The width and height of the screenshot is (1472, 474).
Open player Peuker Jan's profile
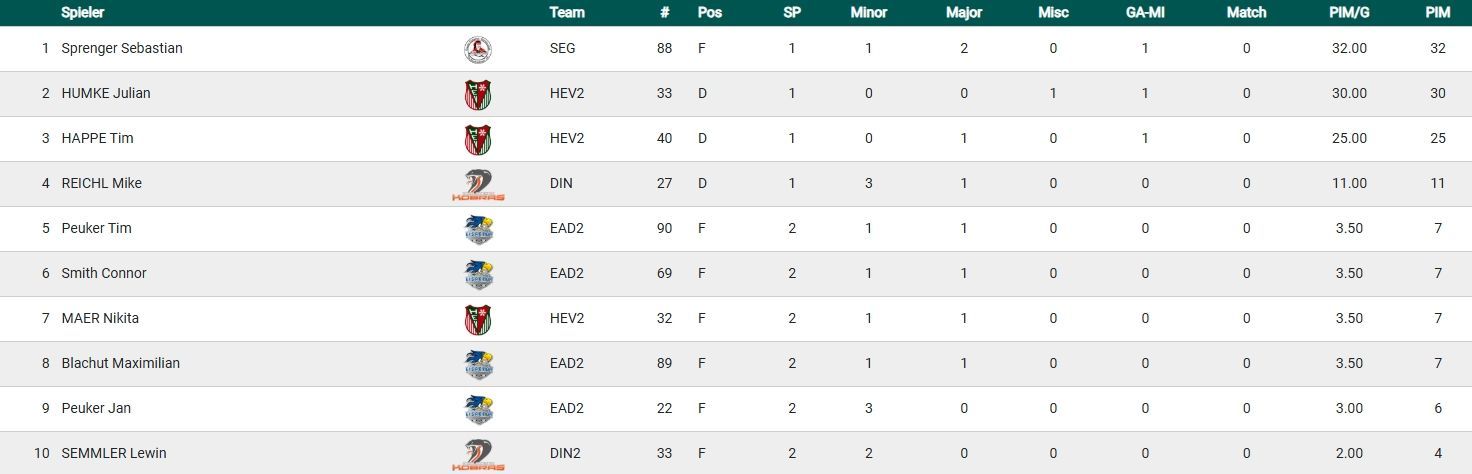pos(96,408)
